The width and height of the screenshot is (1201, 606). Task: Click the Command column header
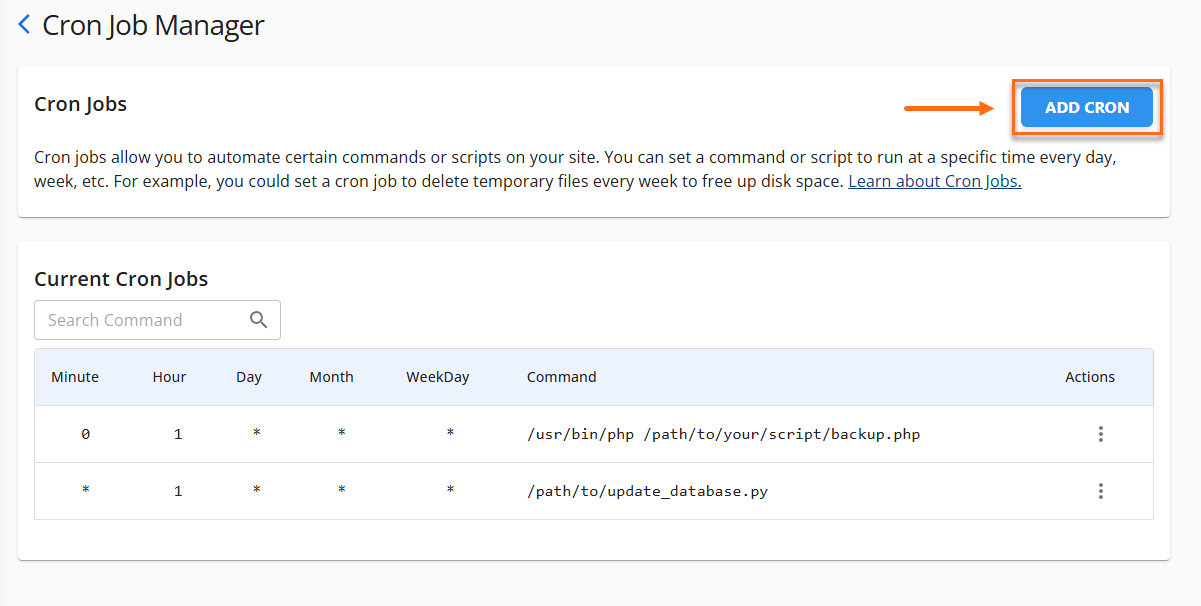click(561, 377)
